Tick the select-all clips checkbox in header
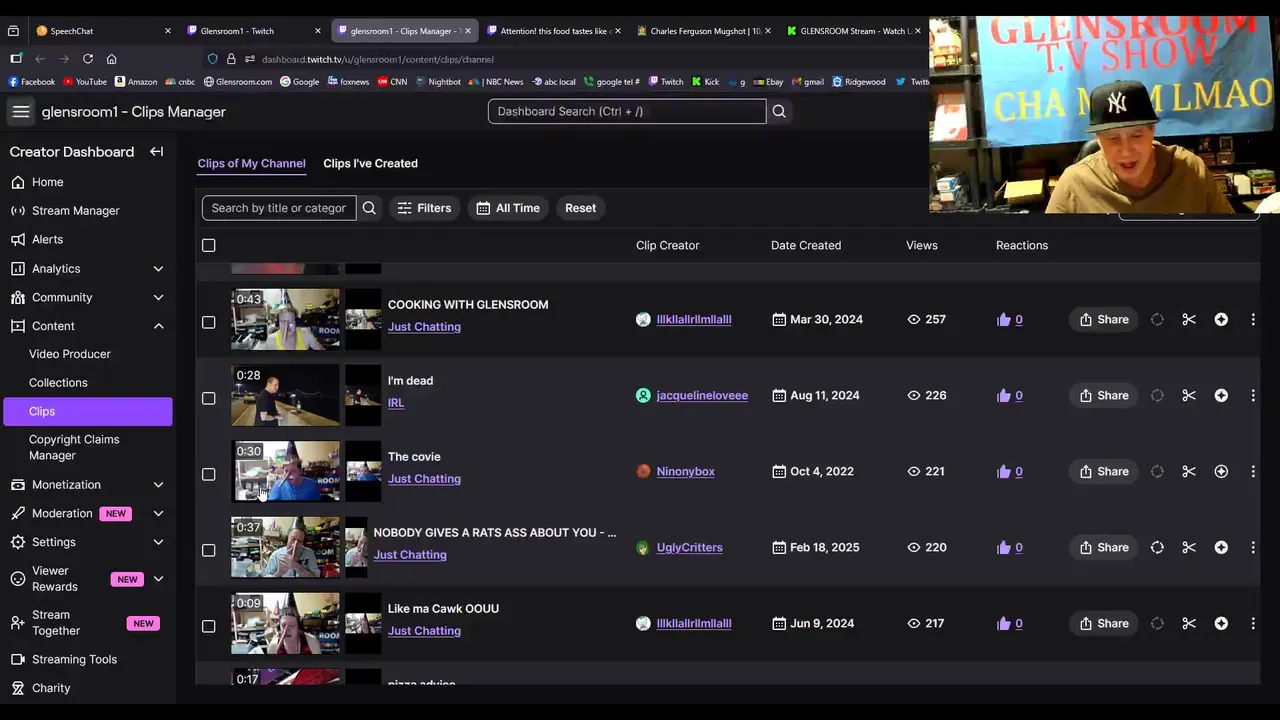Image resolution: width=1280 pixels, height=720 pixels. click(x=208, y=245)
